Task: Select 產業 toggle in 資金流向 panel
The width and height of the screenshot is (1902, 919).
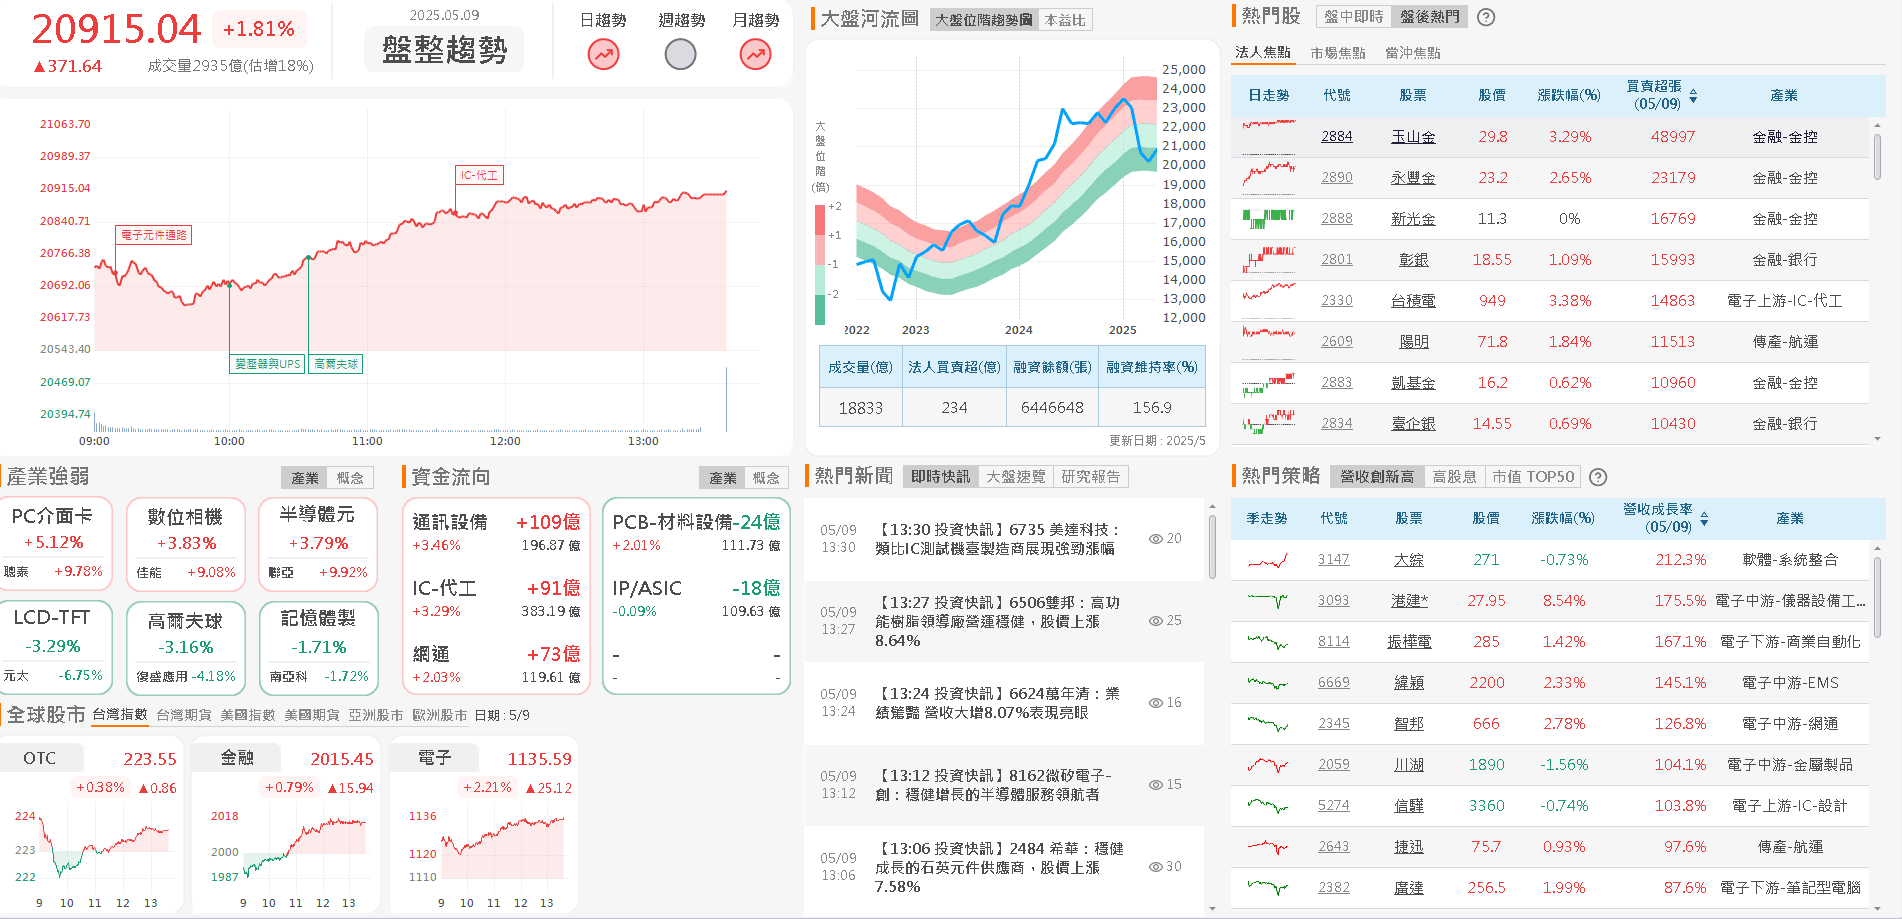Action: 723,478
